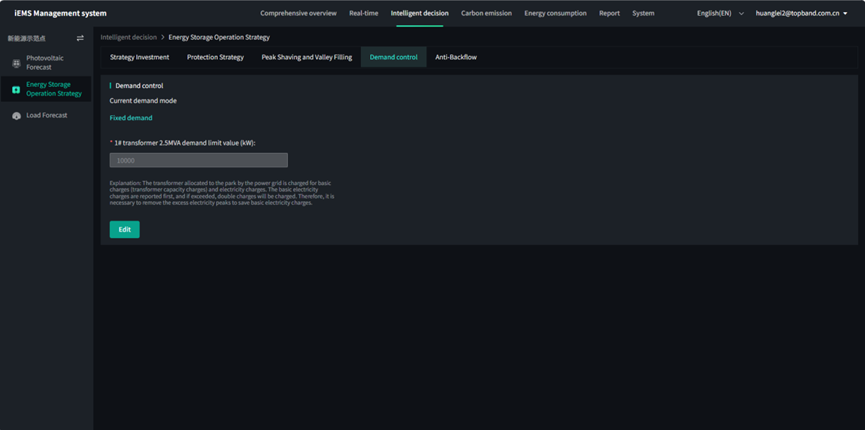Image resolution: width=865 pixels, height=430 pixels.
Task: Select the Carbon emission menu item
Action: point(486,13)
